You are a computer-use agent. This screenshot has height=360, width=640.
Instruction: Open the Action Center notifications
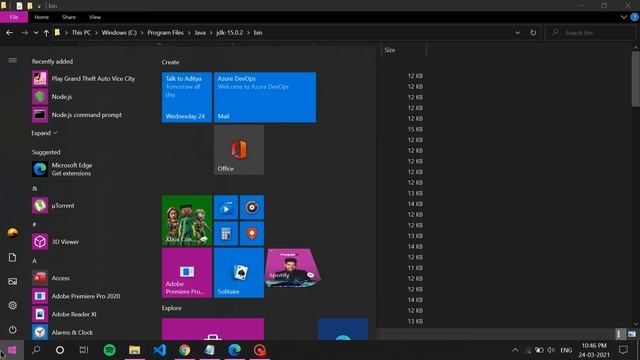tap(623, 350)
